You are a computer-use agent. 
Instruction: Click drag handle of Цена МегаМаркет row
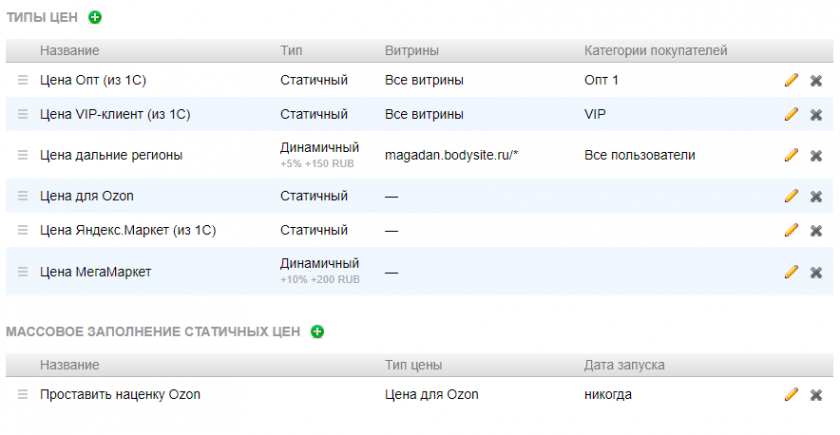click(x=22, y=272)
